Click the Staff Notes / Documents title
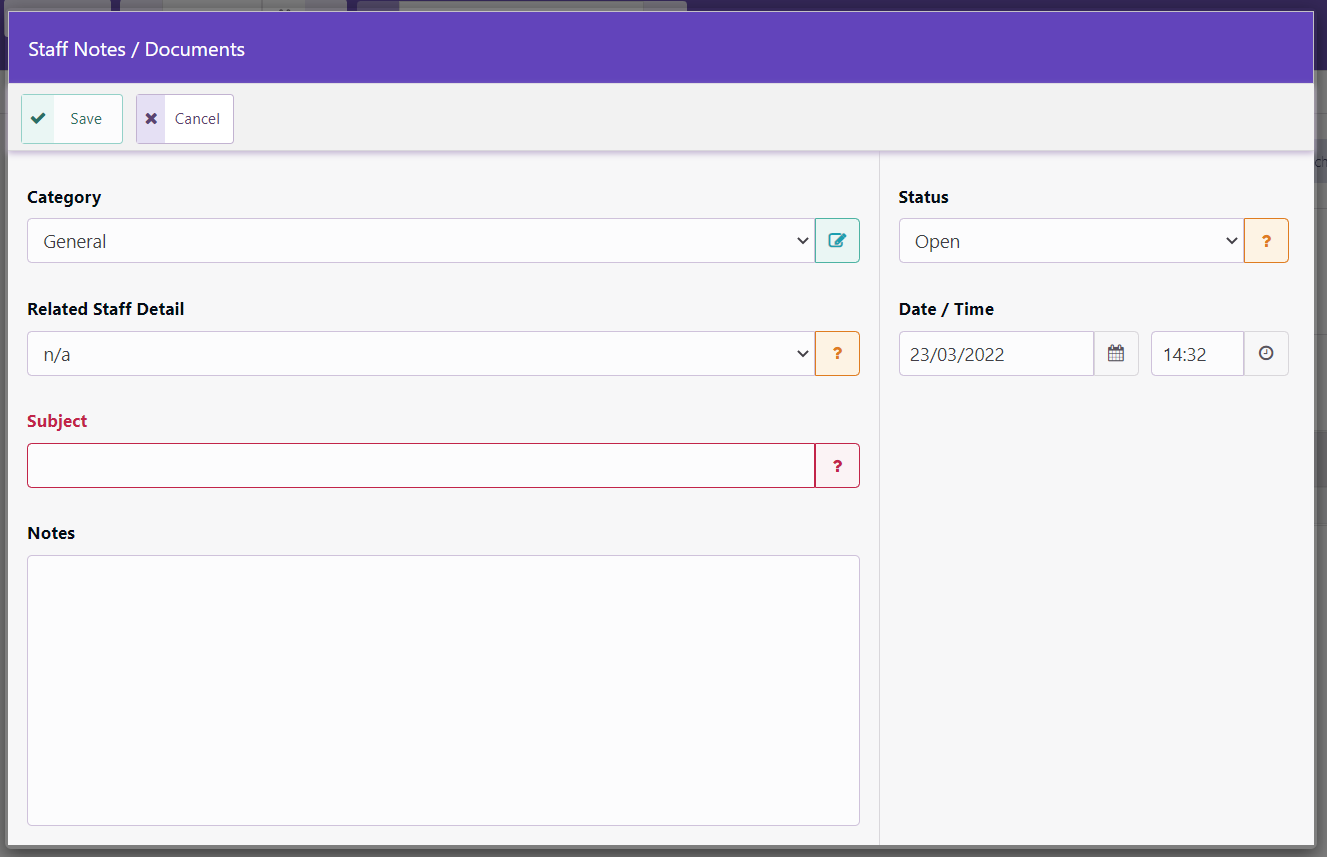 pyautogui.click(x=136, y=49)
